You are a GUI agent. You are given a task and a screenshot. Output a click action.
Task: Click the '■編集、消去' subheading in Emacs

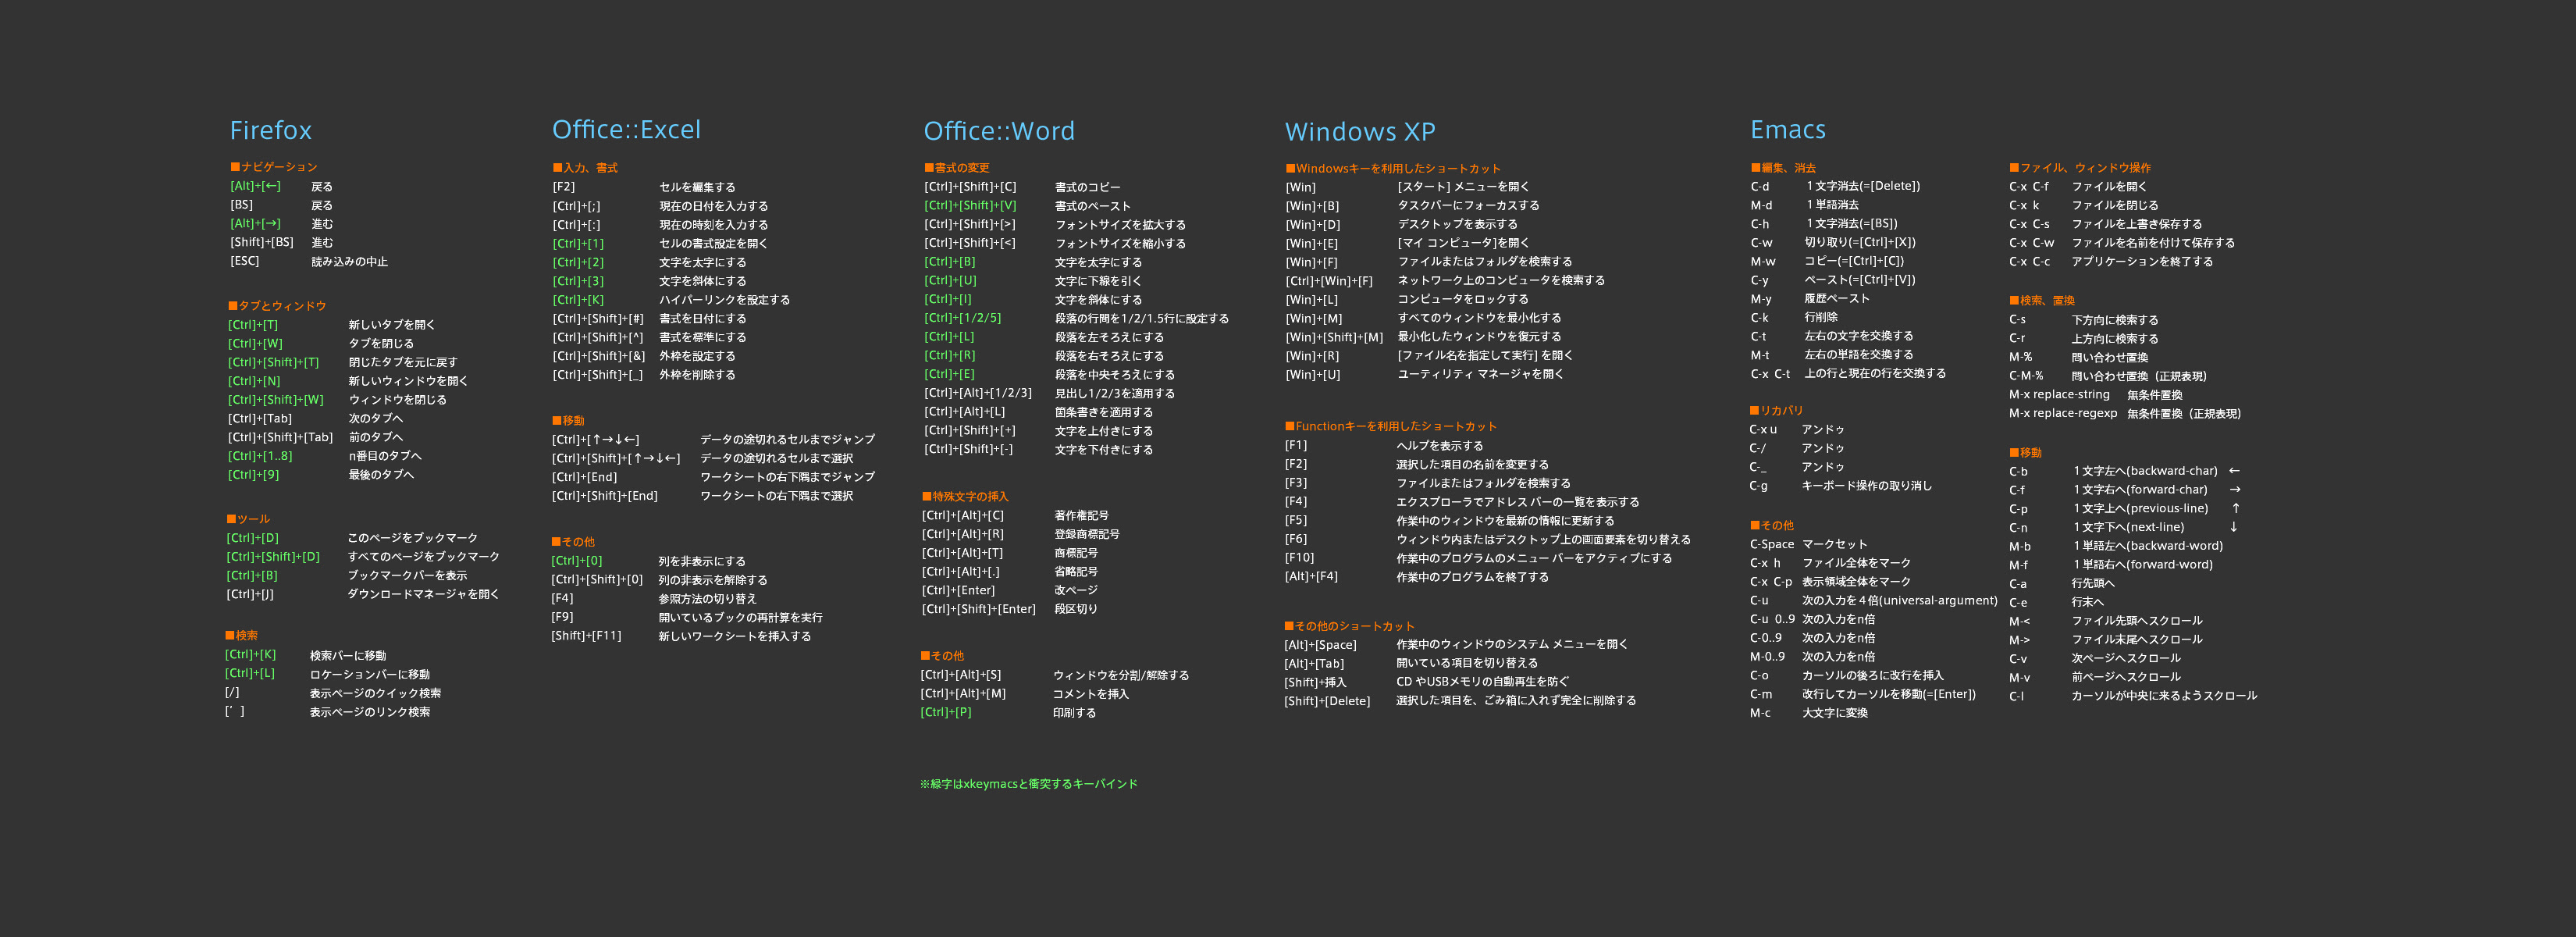(x=1783, y=168)
